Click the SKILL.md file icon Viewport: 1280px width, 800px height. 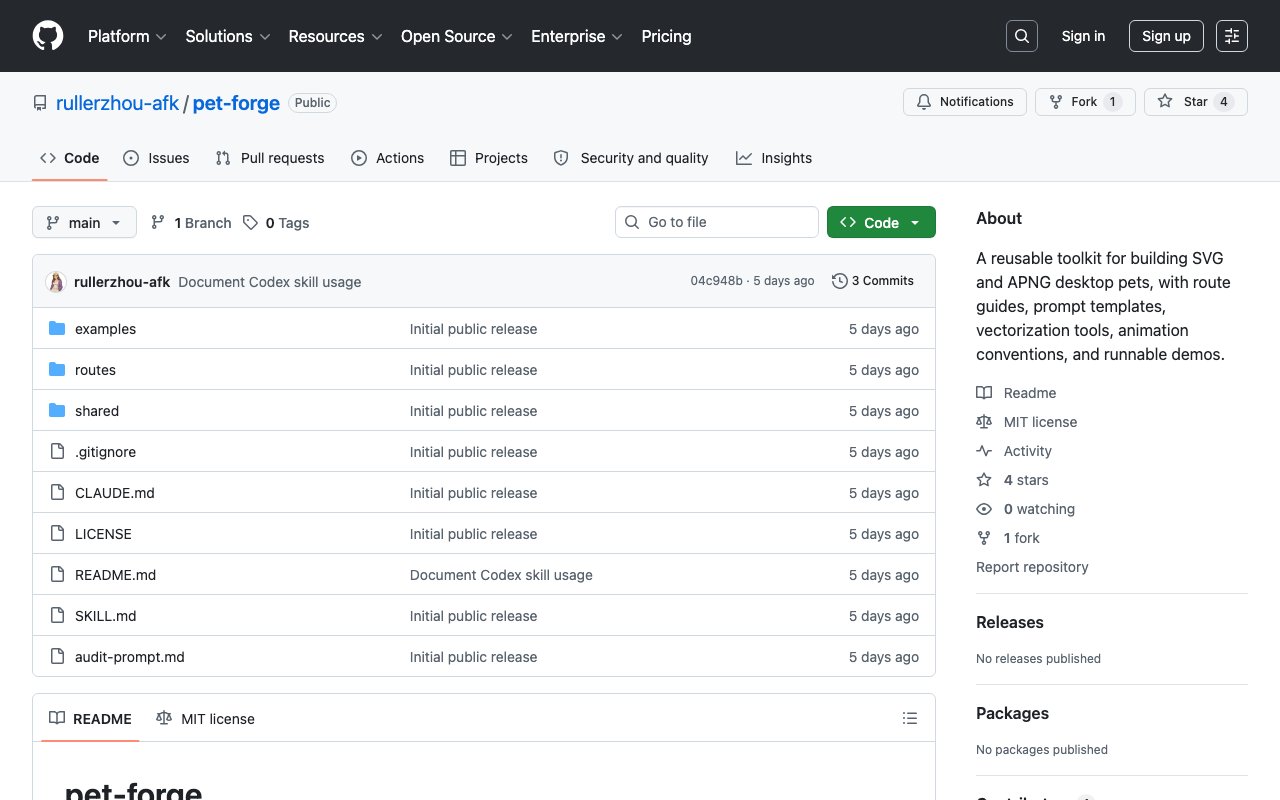(57, 616)
